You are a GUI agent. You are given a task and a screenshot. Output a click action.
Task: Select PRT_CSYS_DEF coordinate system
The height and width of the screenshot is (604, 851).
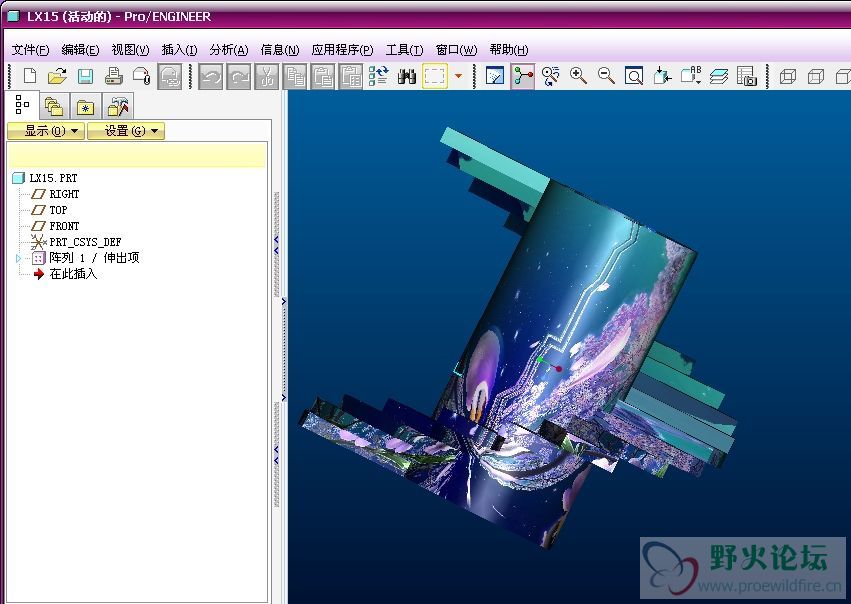click(85, 242)
